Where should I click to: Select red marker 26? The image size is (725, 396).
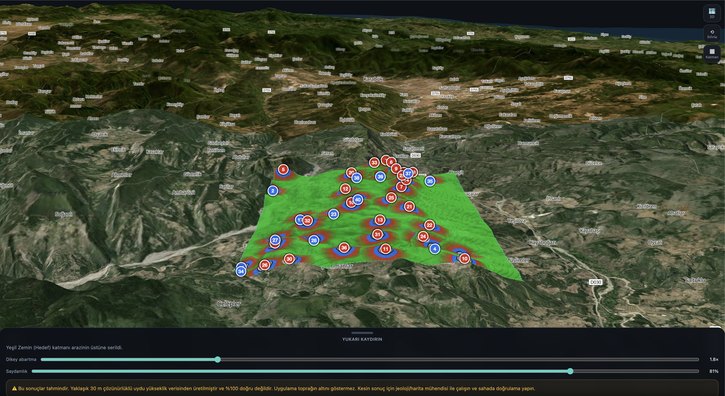[x=264, y=265]
